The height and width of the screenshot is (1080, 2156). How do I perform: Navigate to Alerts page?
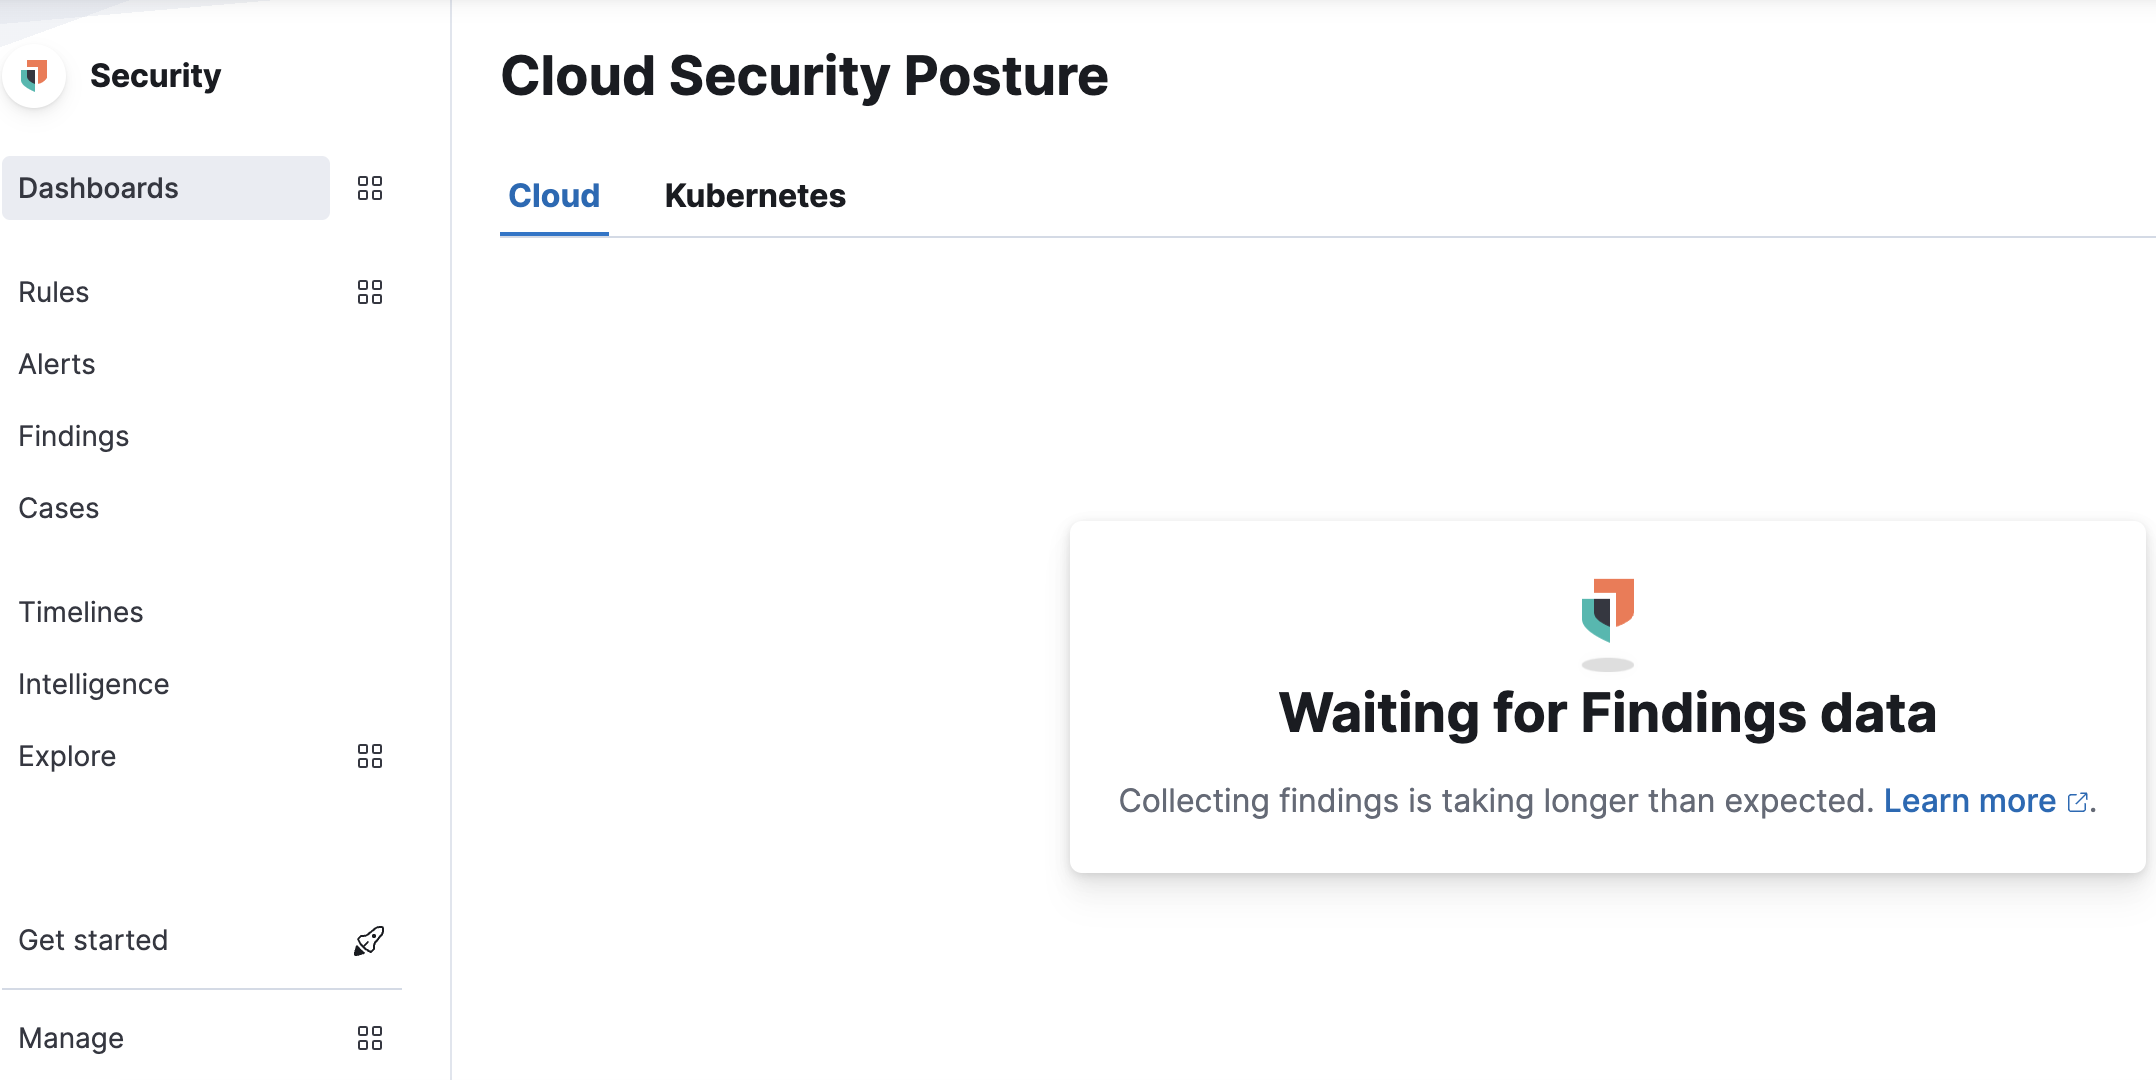tap(57, 364)
